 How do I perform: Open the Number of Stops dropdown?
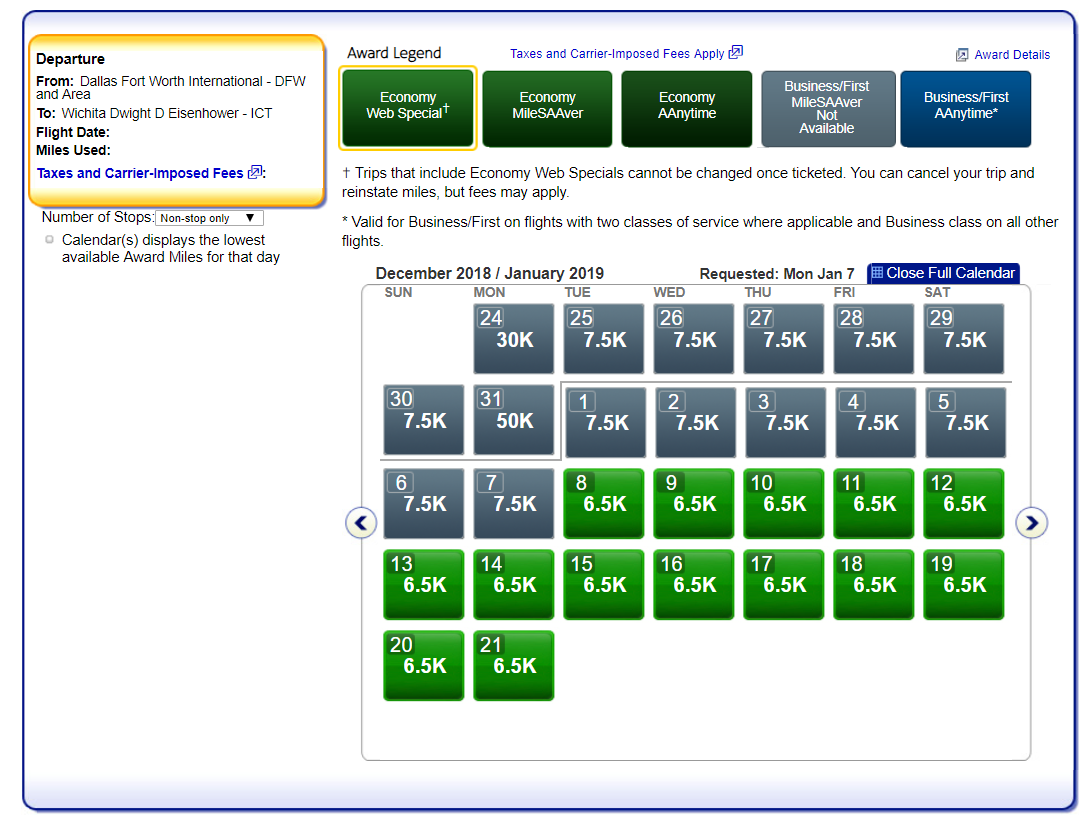pos(209,218)
